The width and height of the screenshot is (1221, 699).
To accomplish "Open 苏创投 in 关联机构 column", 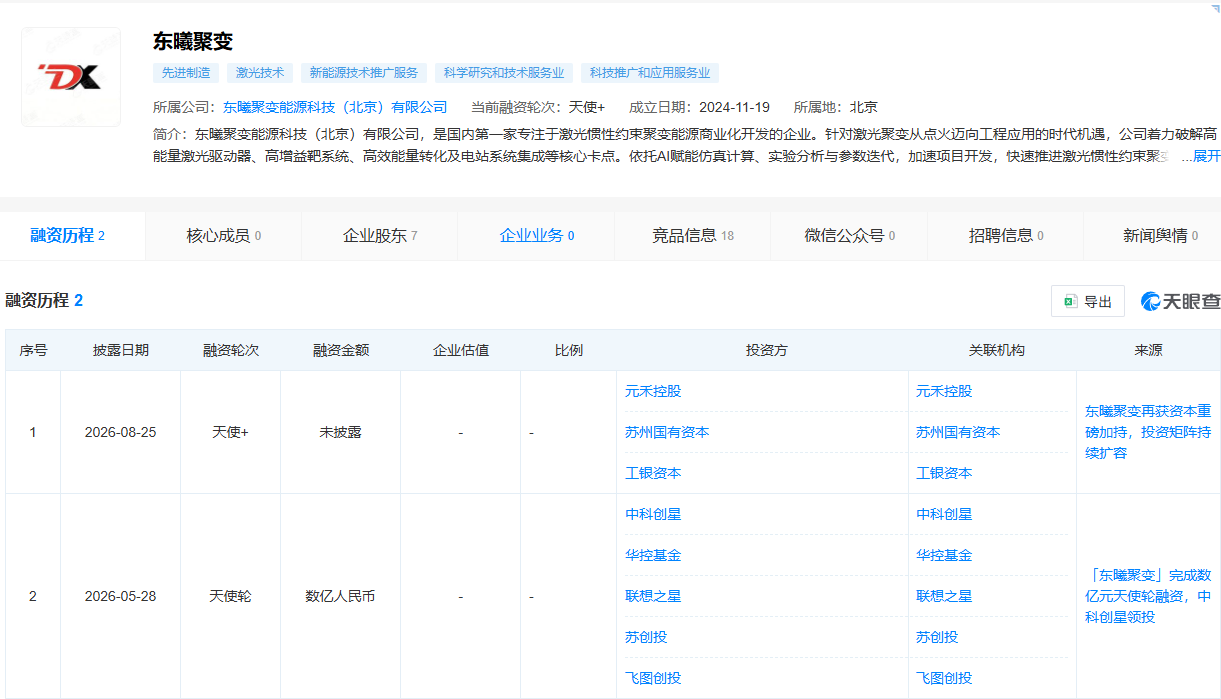I will coord(937,637).
